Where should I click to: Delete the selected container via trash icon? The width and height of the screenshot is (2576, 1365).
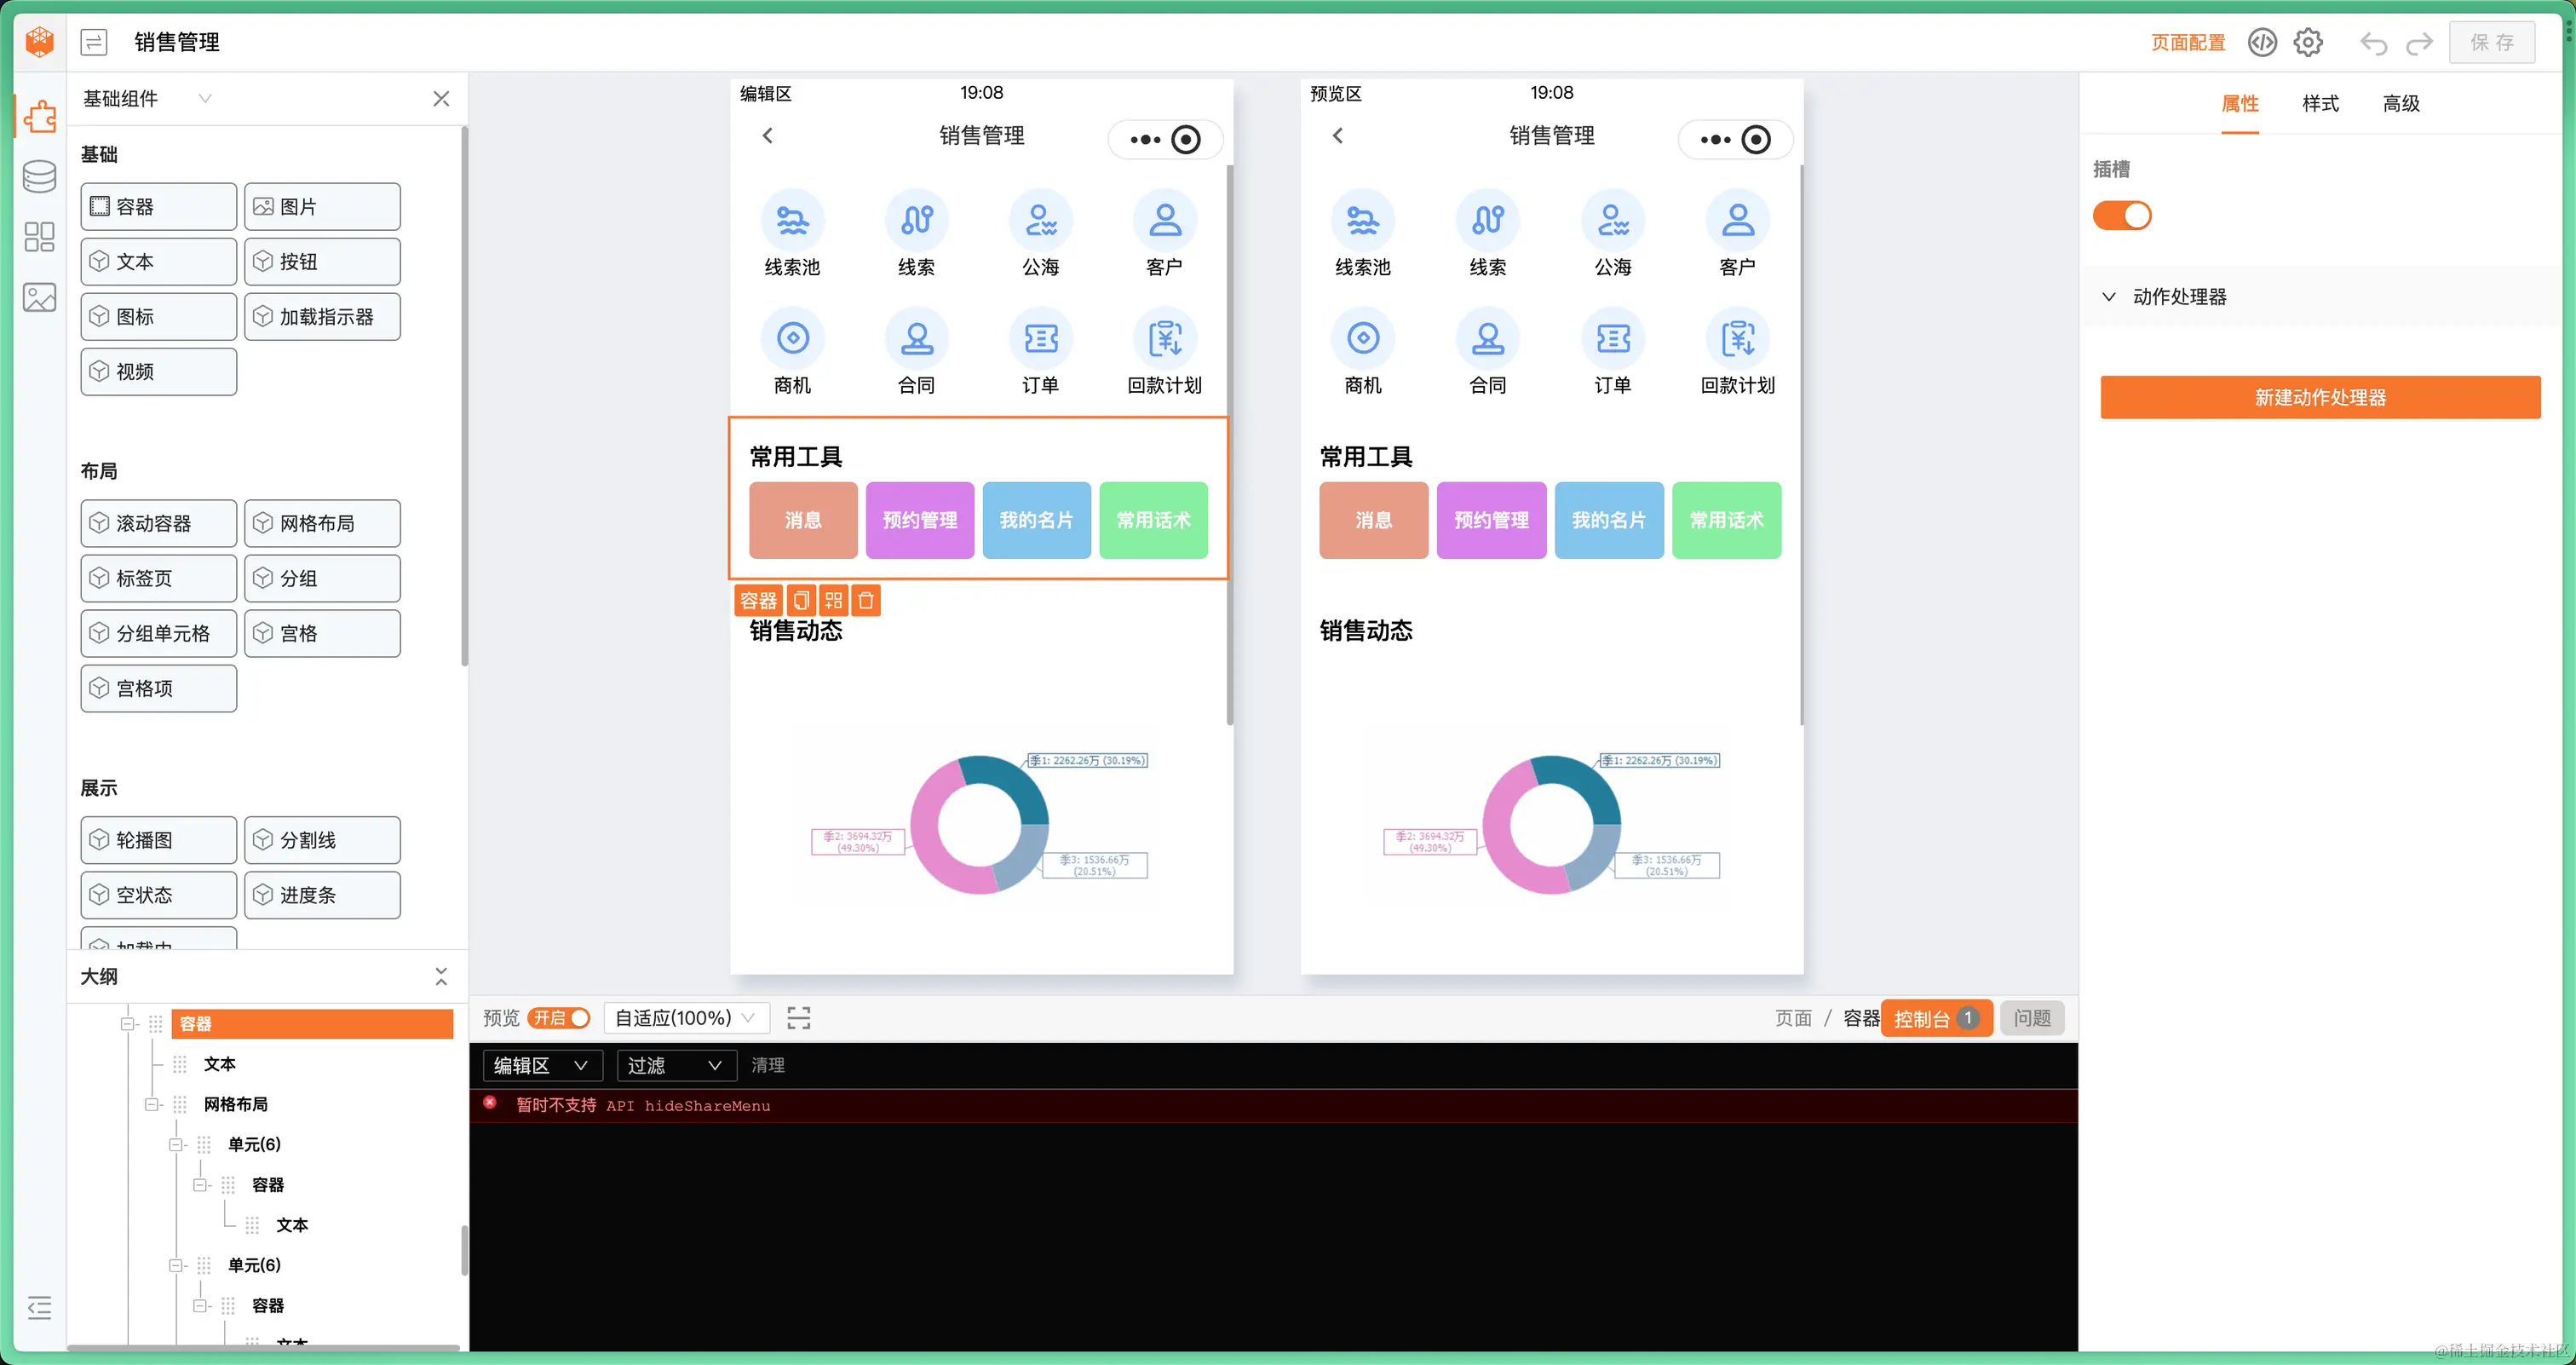pyautogui.click(x=867, y=600)
